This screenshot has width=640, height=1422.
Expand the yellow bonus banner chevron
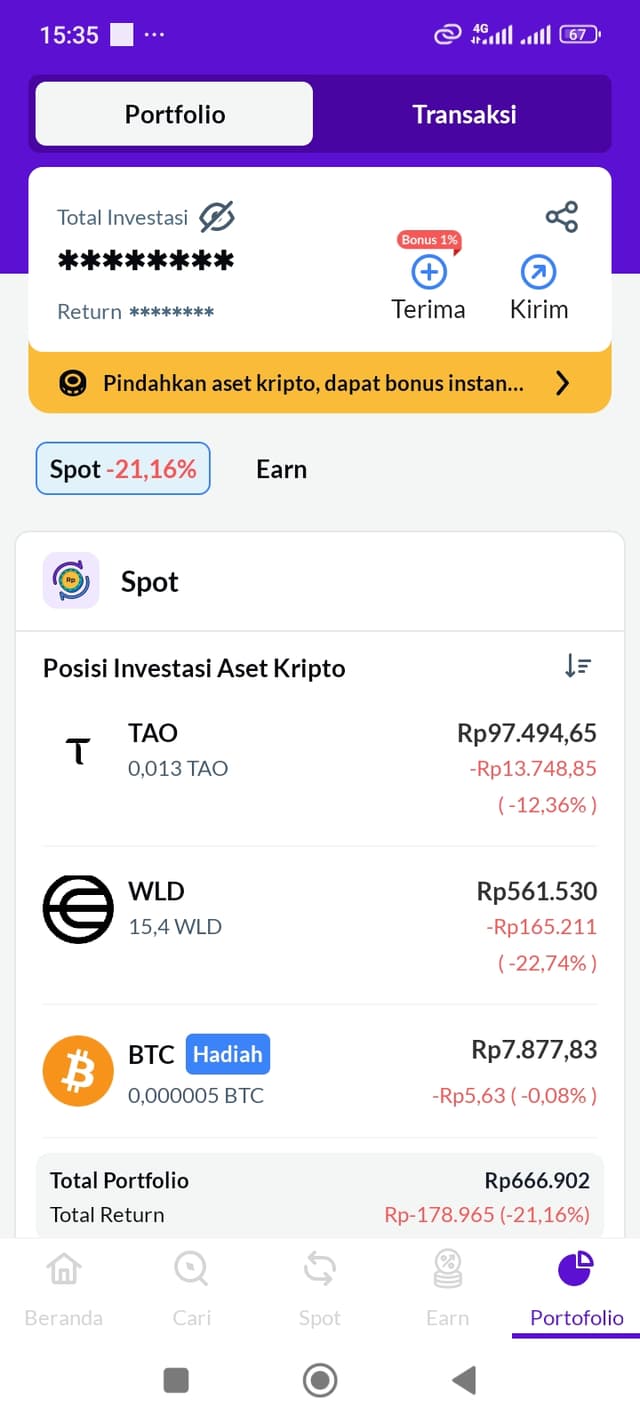(562, 383)
